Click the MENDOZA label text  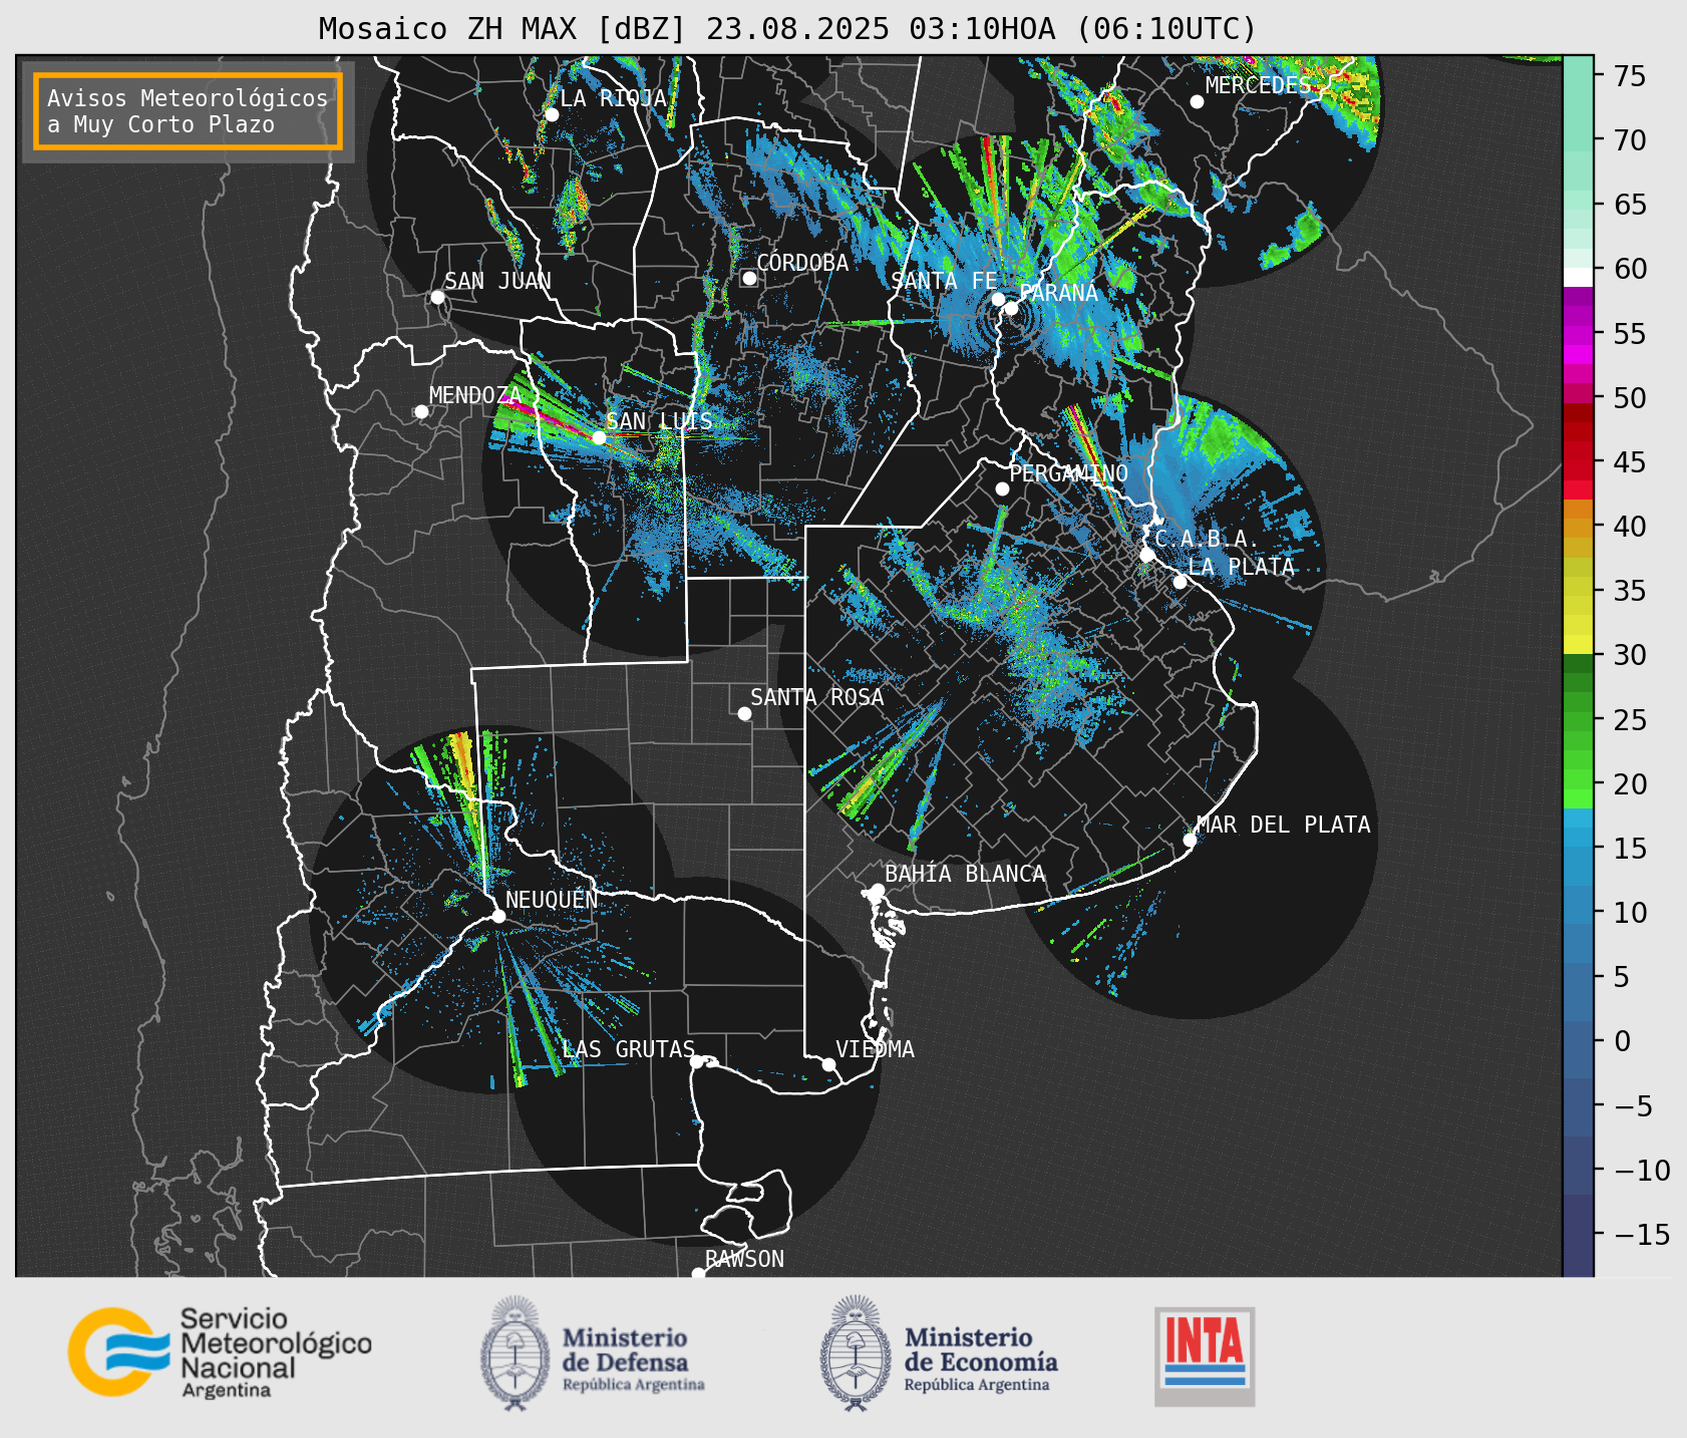tap(475, 396)
